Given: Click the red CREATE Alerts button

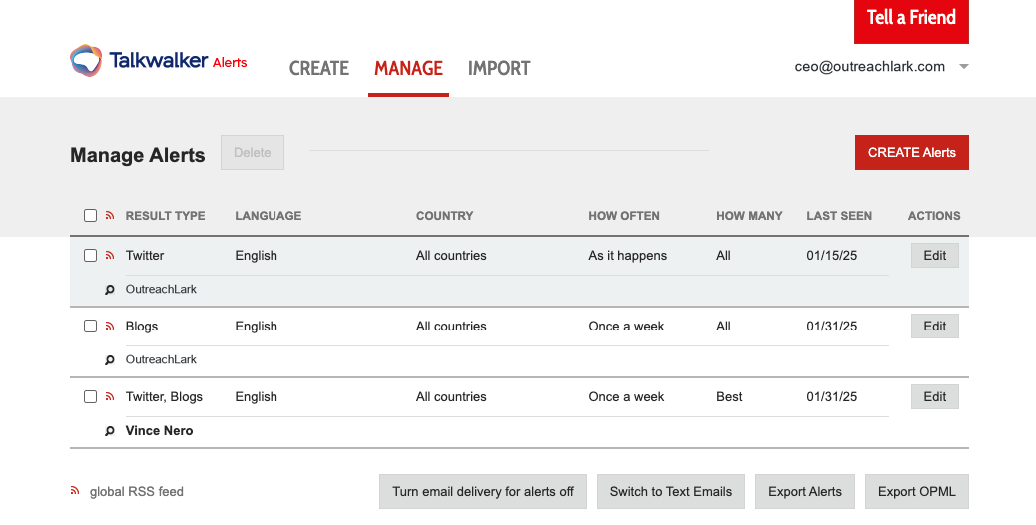Looking at the screenshot, I should click(x=912, y=153).
